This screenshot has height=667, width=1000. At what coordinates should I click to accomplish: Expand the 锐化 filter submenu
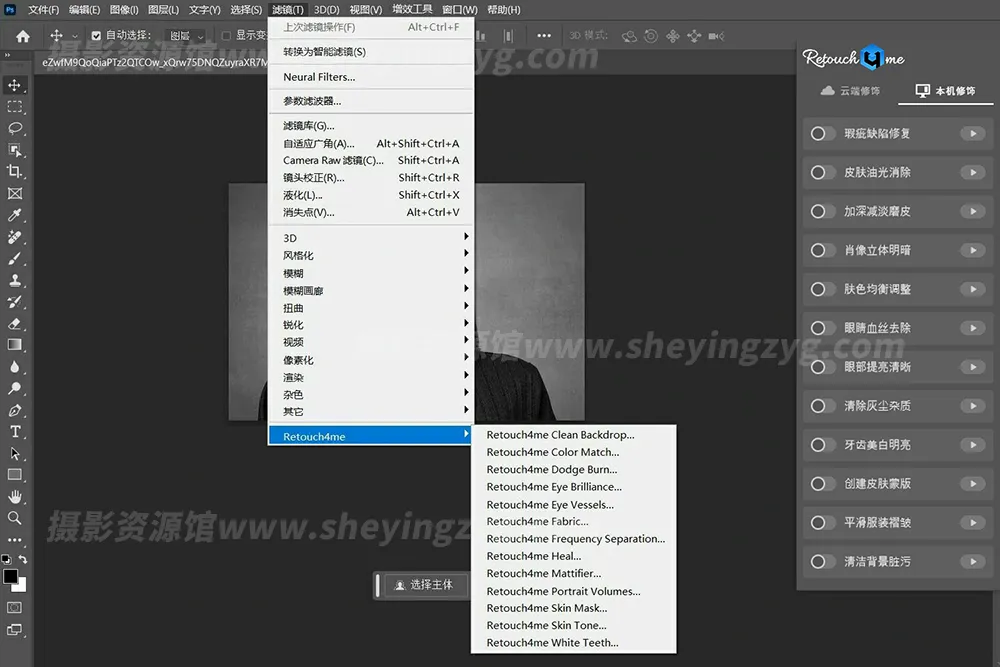pyautogui.click(x=371, y=325)
